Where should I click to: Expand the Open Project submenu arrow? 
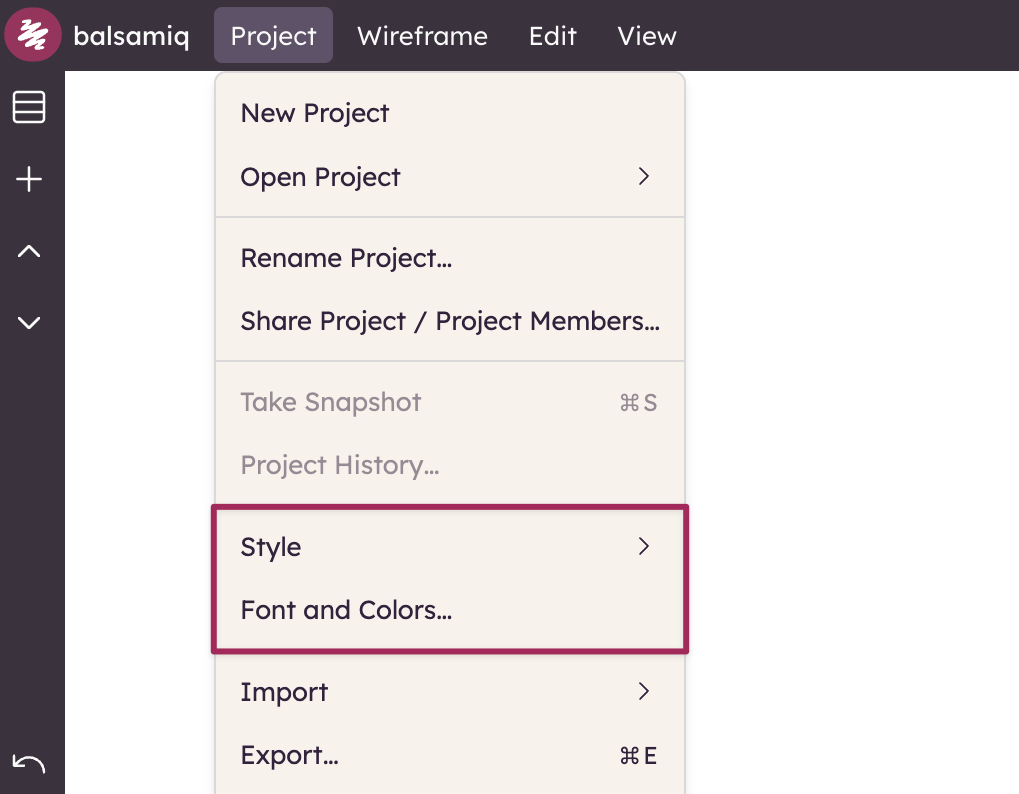(644, 177)
